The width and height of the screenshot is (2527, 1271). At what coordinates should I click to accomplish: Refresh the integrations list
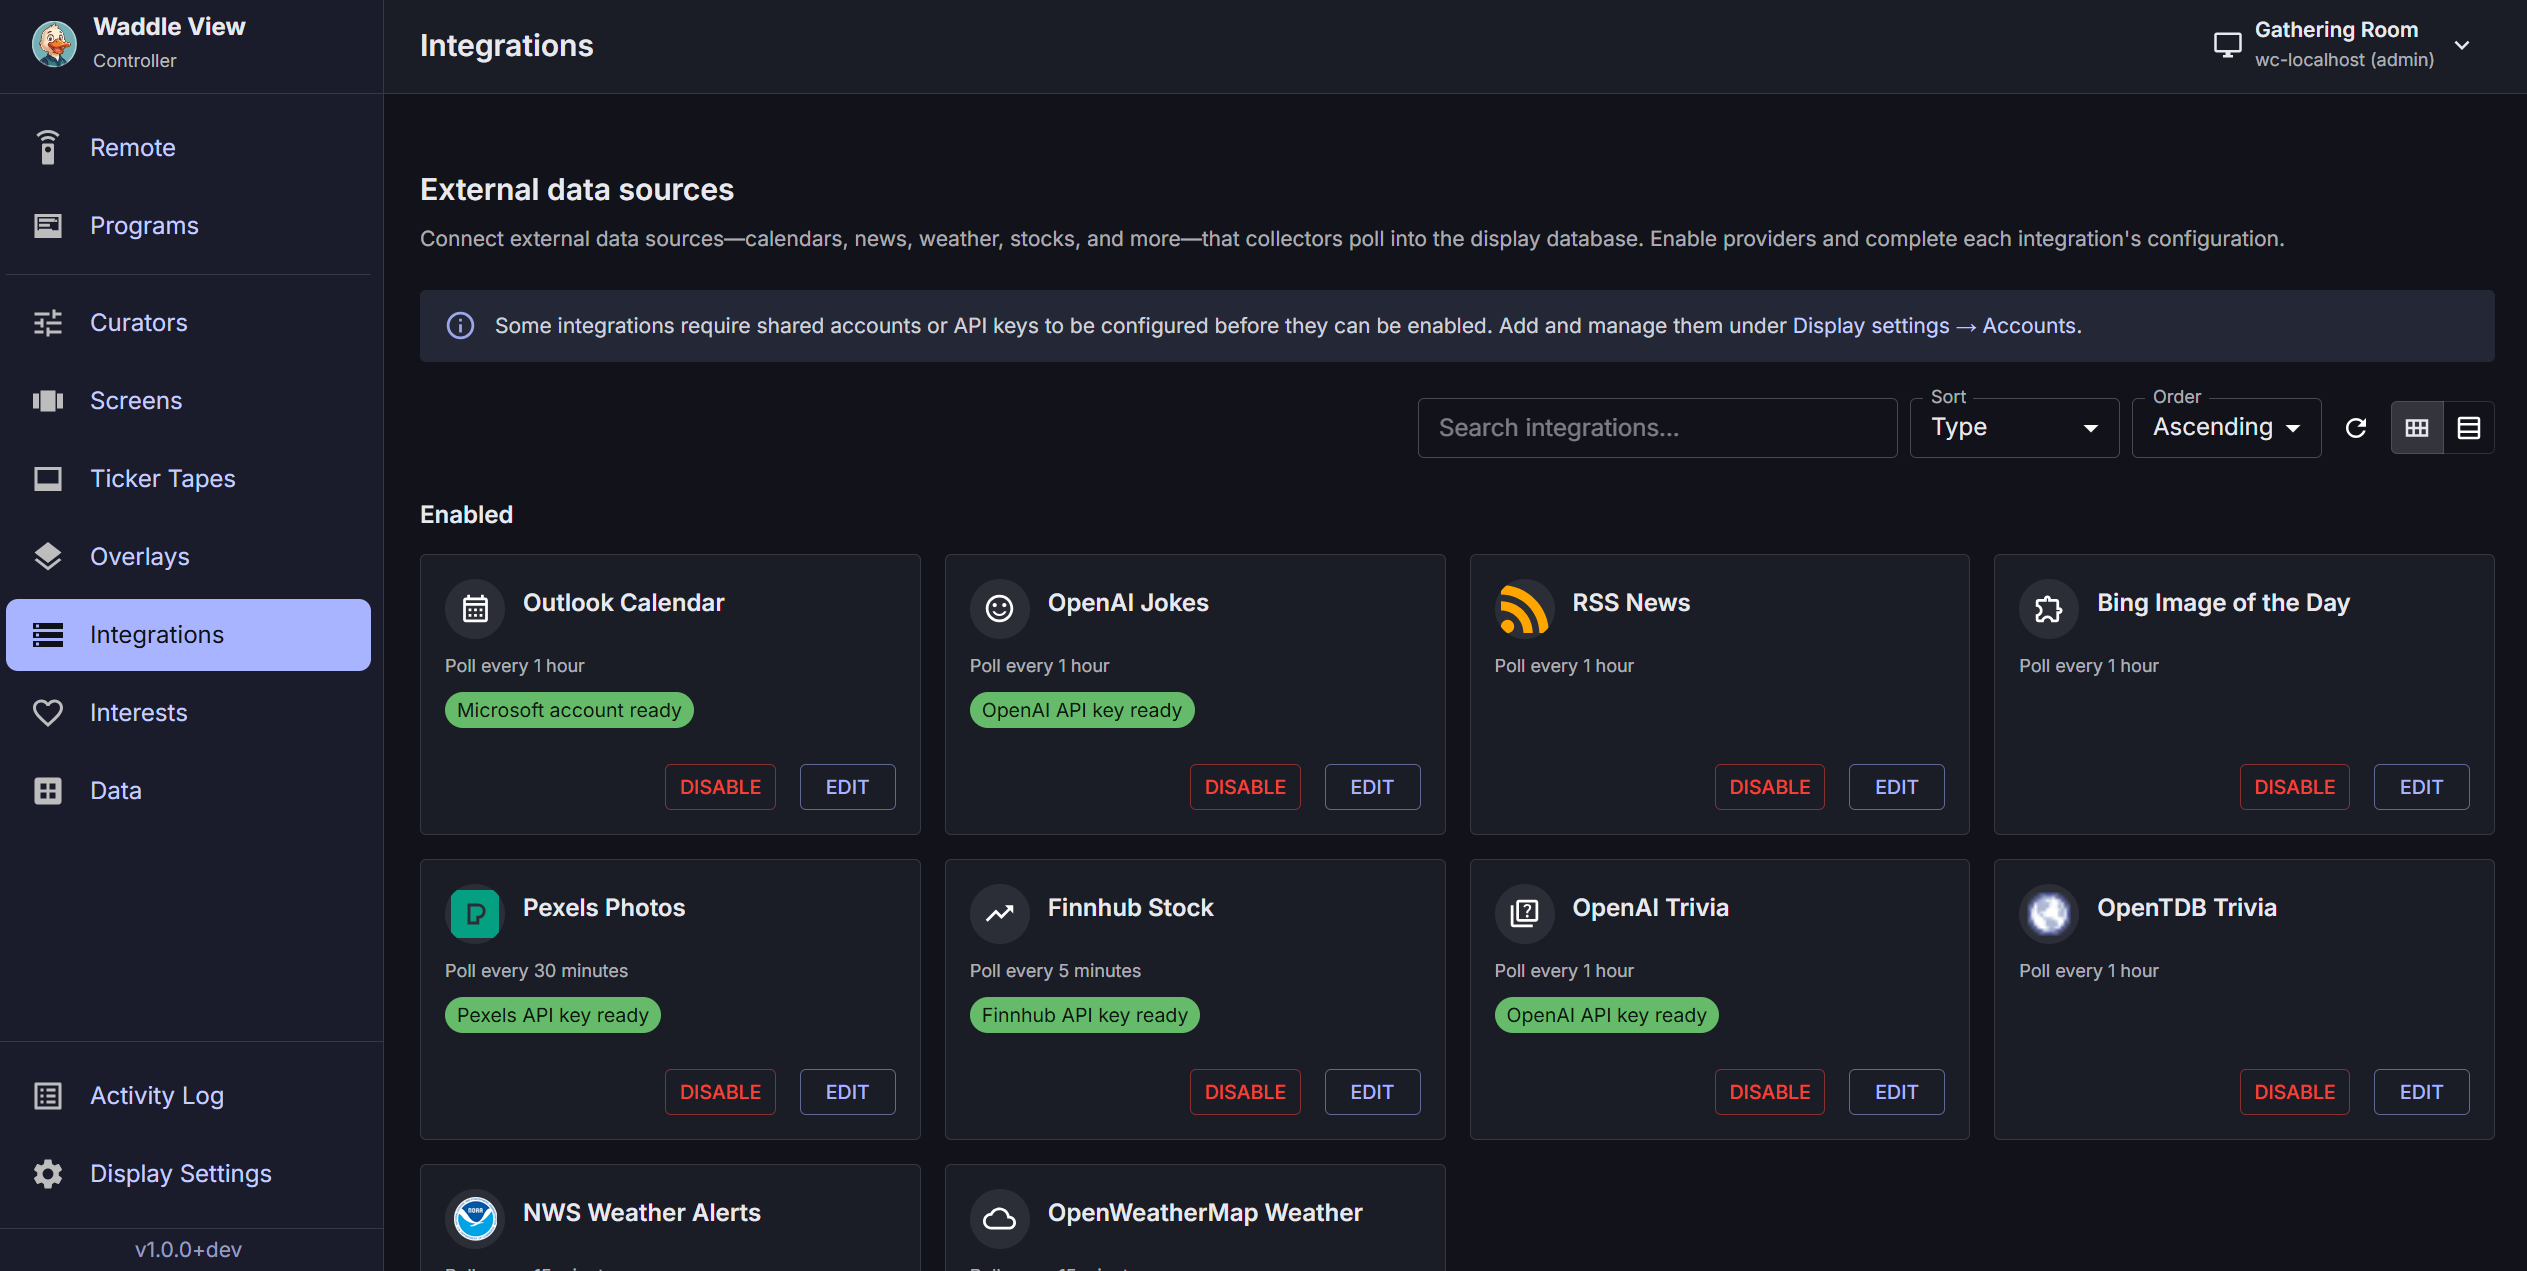2355,428
